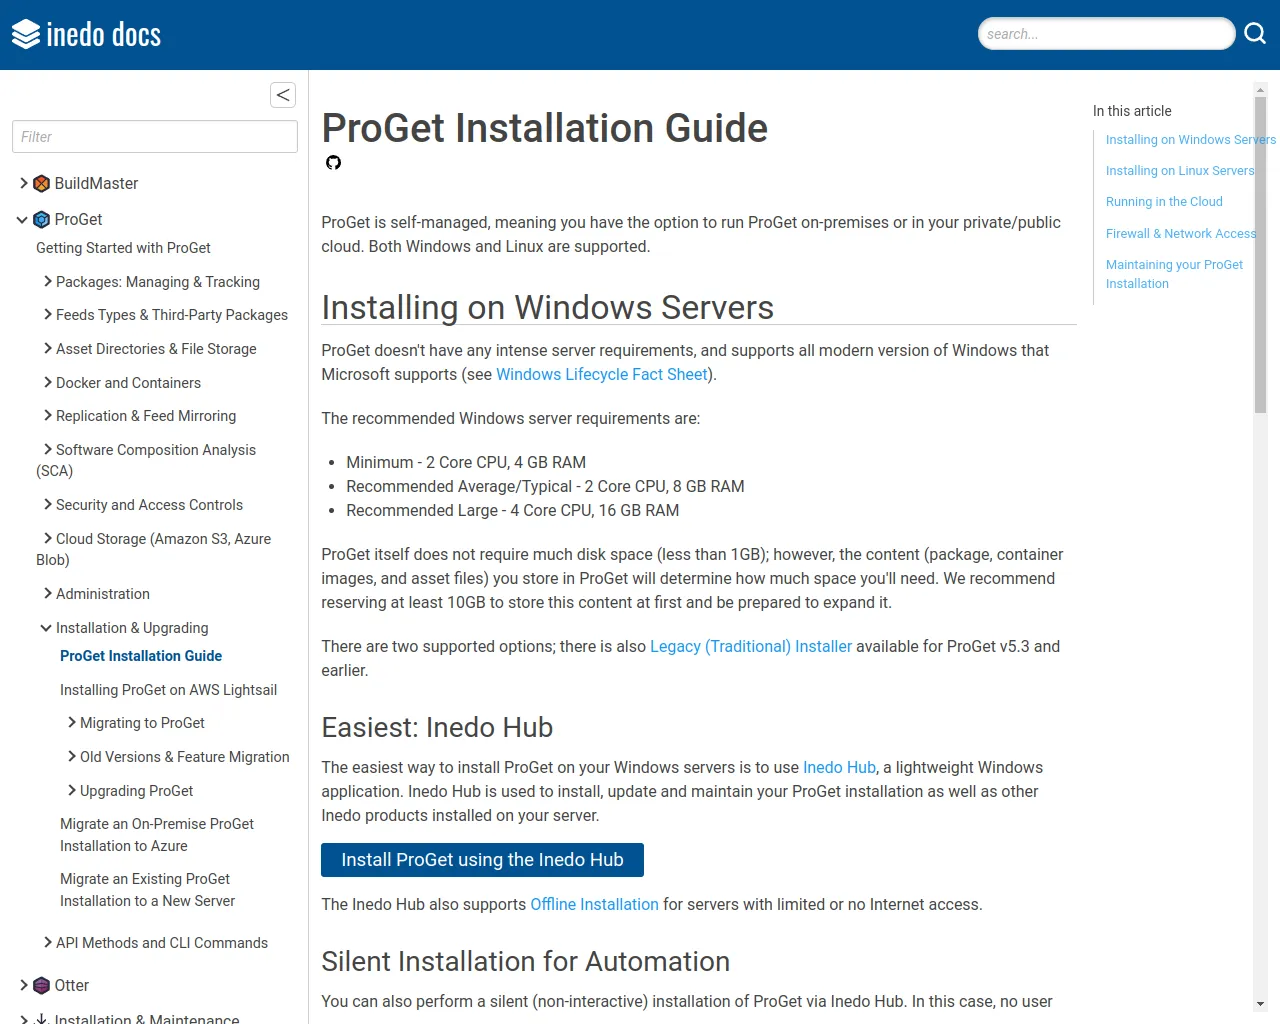The image size is (1280, 1024).
Task: Open Migrate an On-Premise ProGet Installation to Azure
Action: (157, 835)
